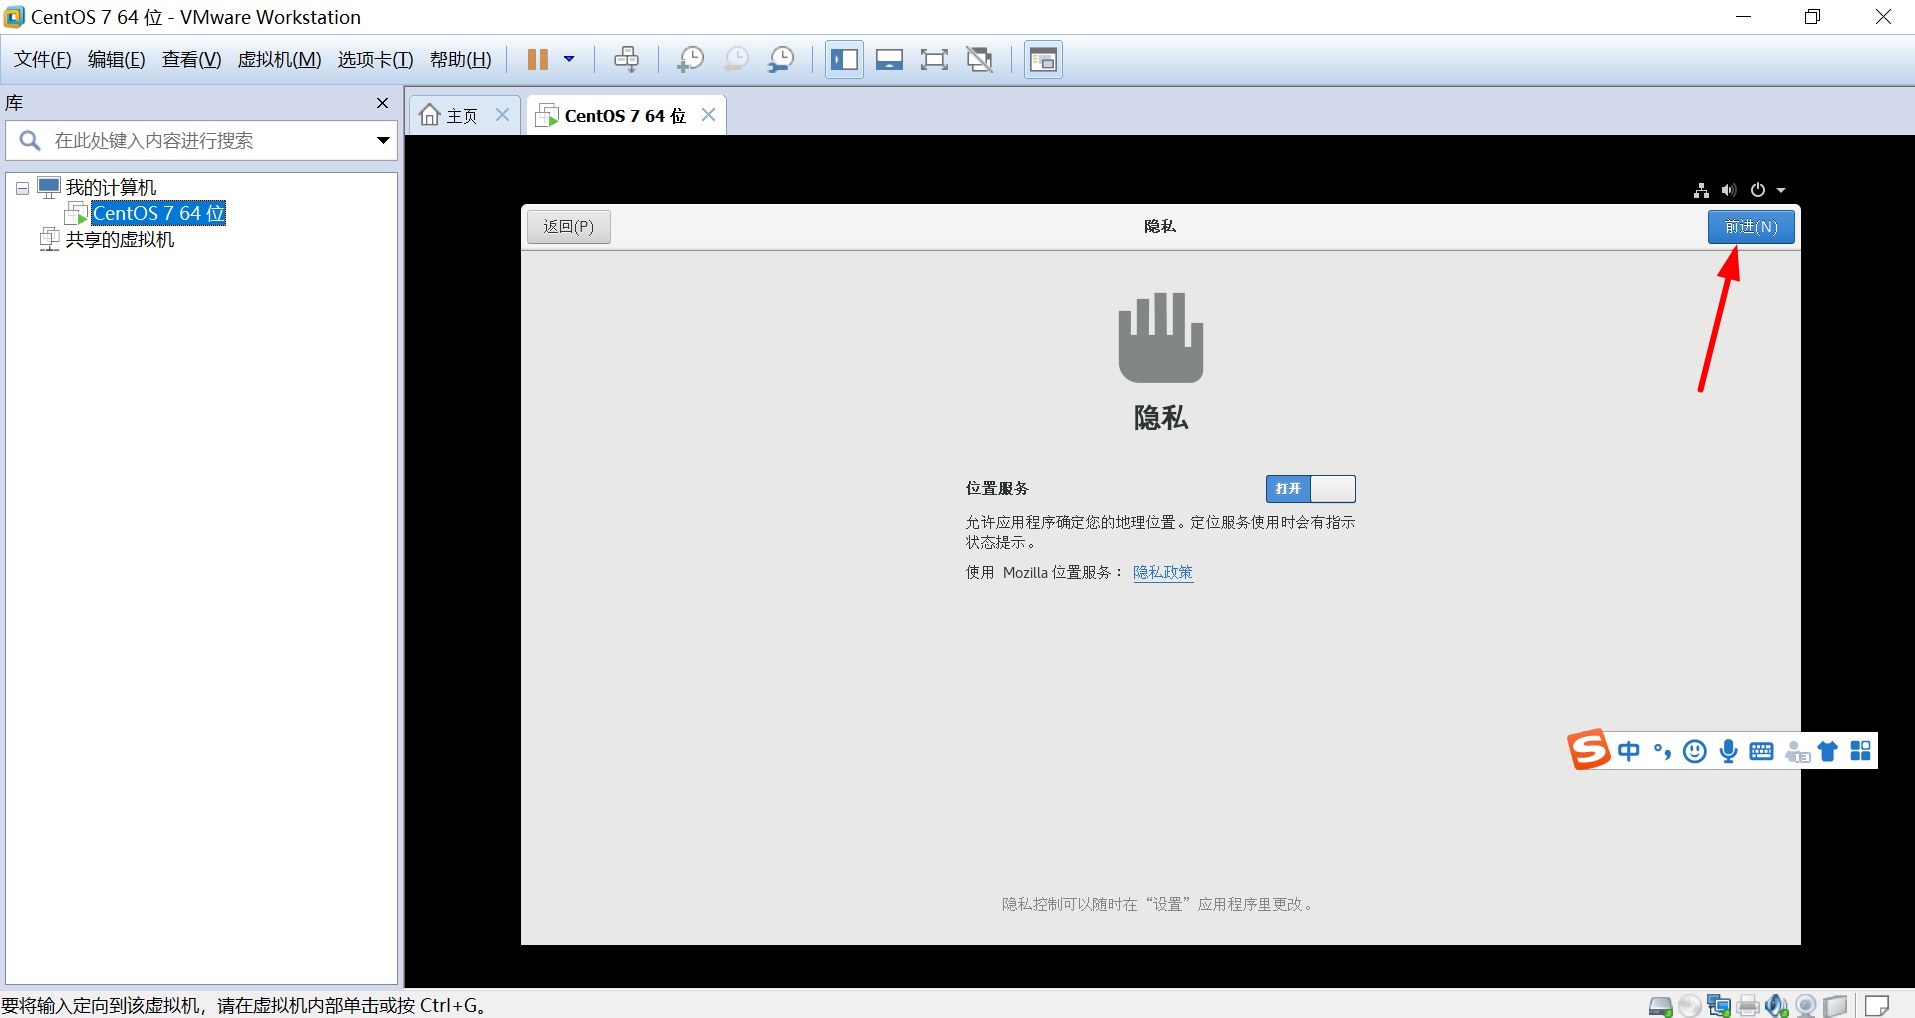
Task: Click the send Ctrl+Alt+Del icon
Action: (627, 60)
